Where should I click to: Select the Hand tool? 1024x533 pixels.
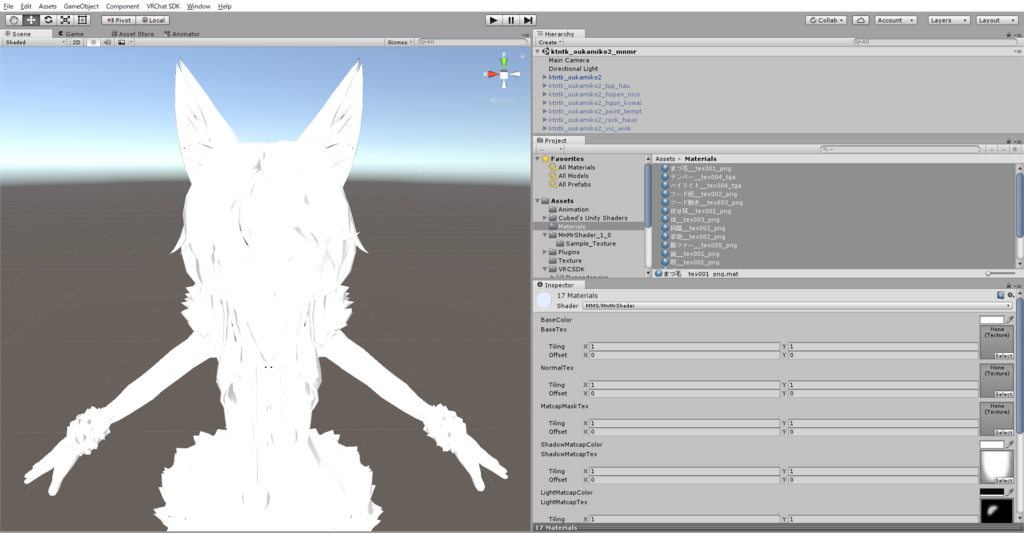pyautogui.click(x=13, y=20)
